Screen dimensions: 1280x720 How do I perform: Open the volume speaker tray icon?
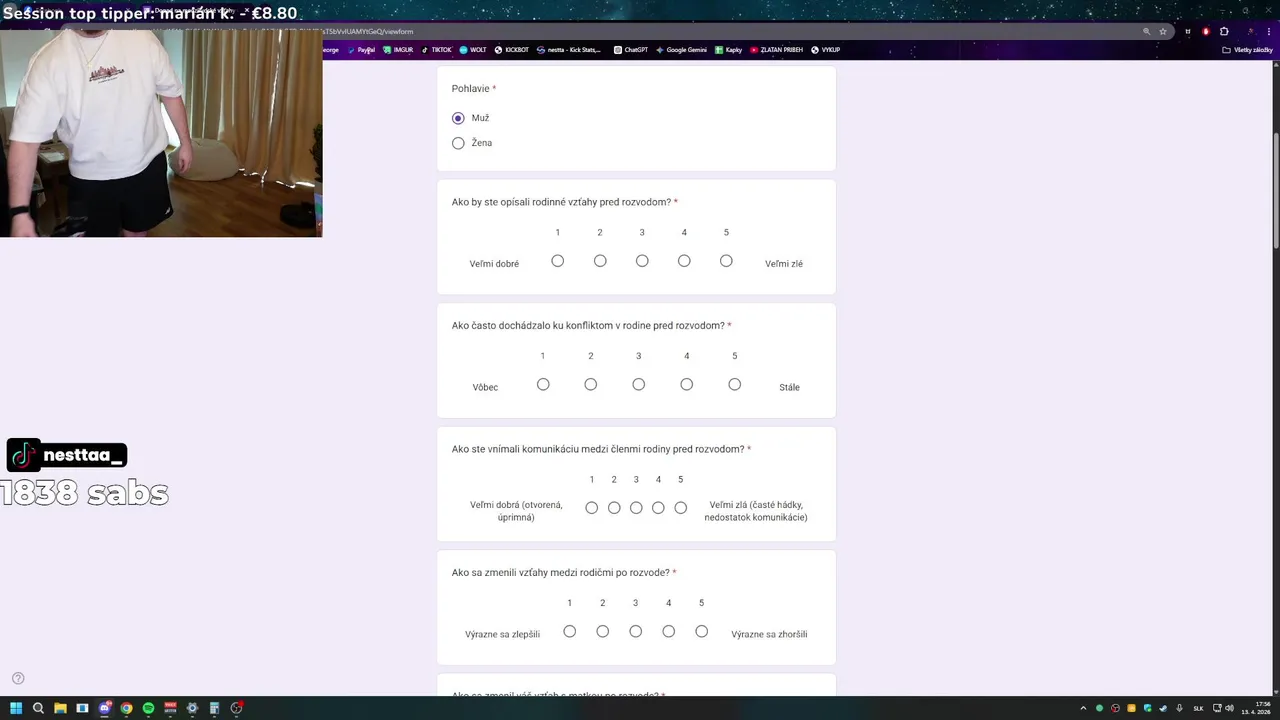[1229, 708]
